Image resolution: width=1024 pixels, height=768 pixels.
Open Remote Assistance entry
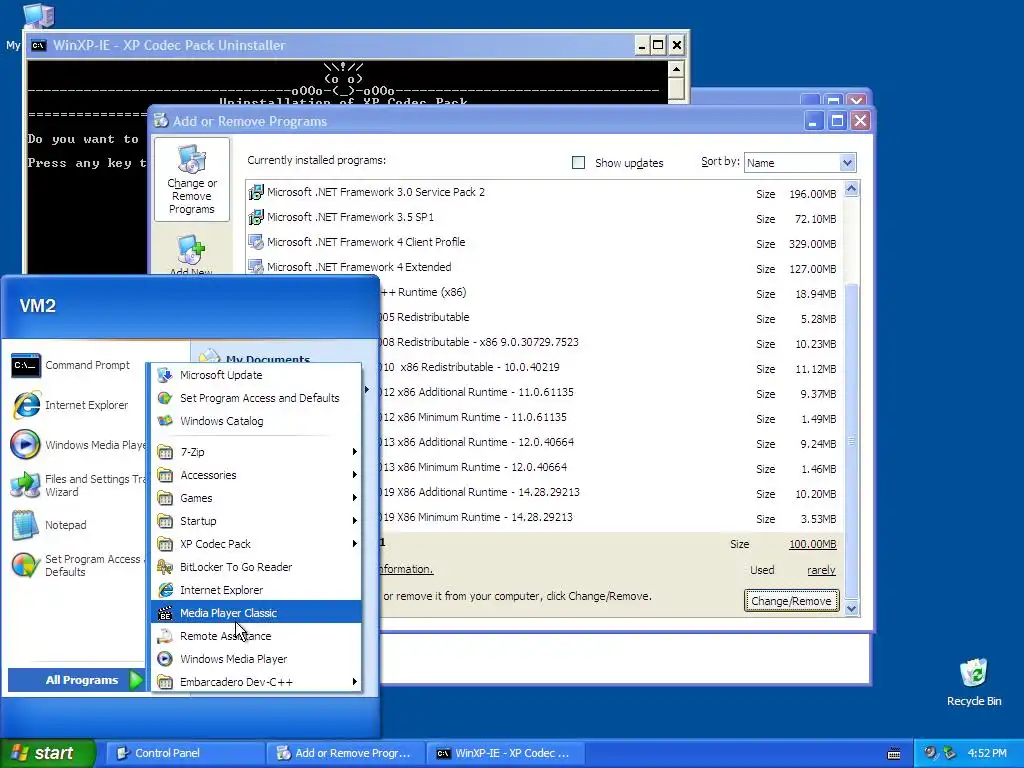pos(256,636)
